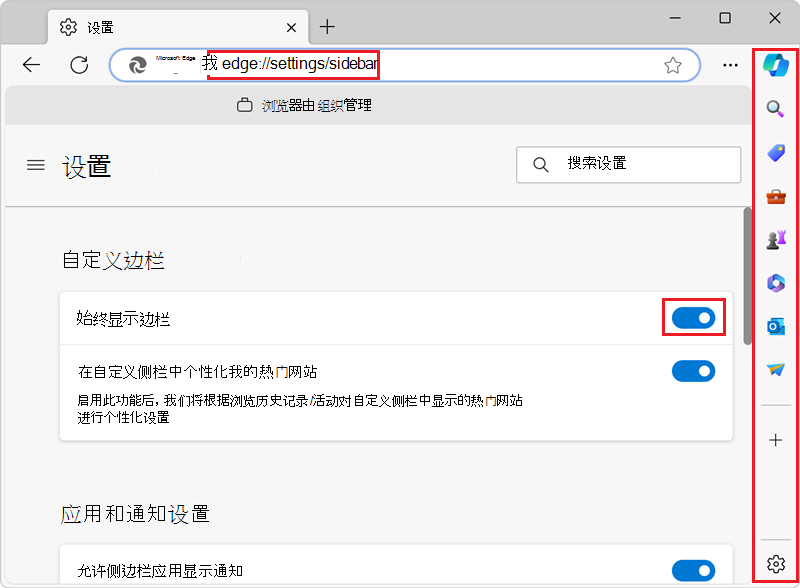Bookmark this page with the star icon
The height and width of the screenshot is (588, 800).
tap(673, 64)
